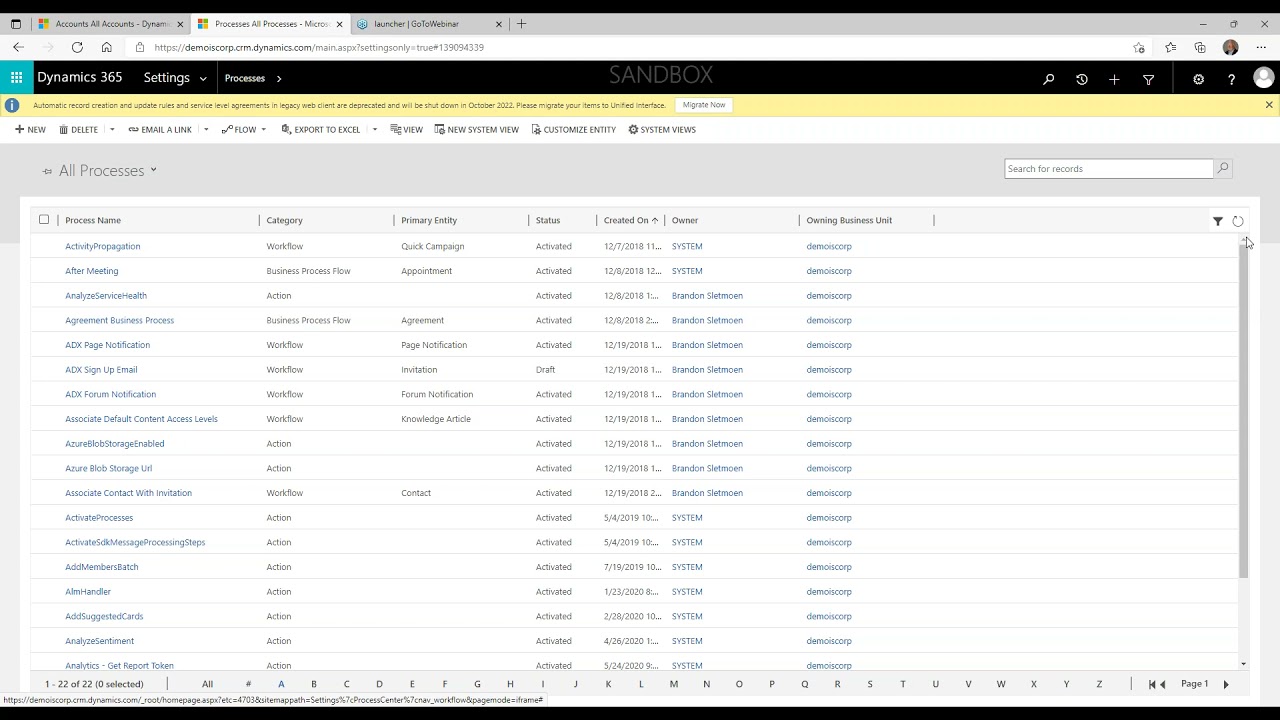Click the Draft status in ADX Sign Up row
The height and width of the screenshot is (720, 1280).
(545, 370)
